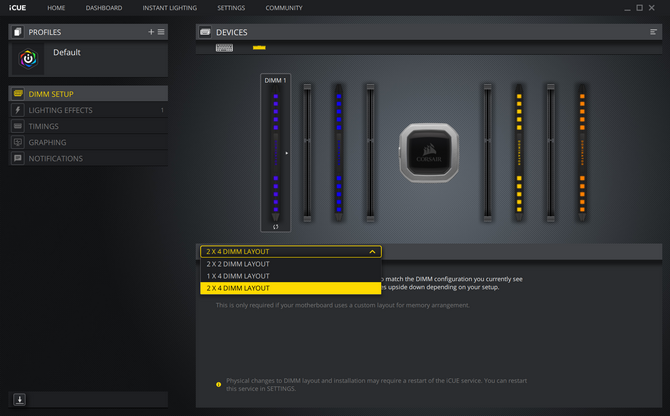The height and width of the screenshot is (416, 670).
Task: Select the empty slot left of the cooler
Action: pos(370,152)
